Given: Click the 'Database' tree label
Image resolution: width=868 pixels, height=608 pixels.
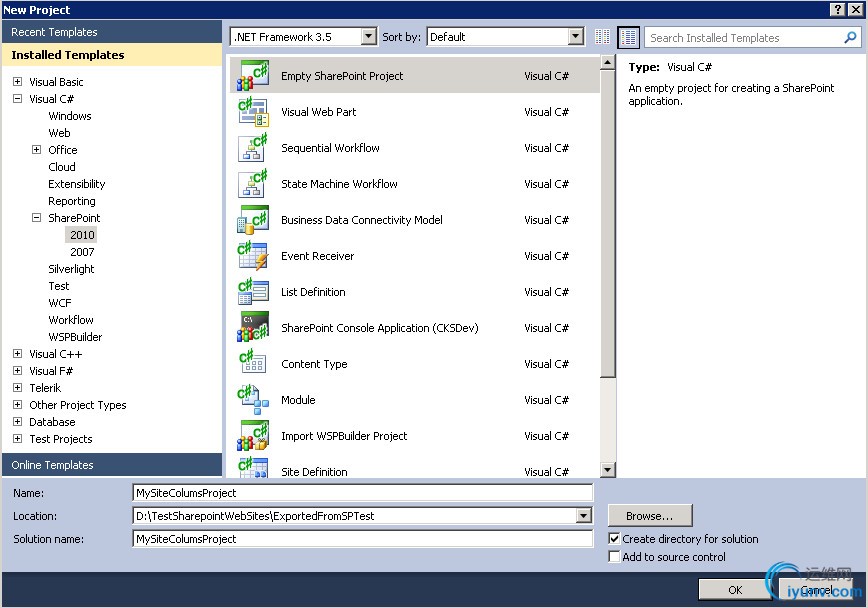Looking at the screenshot, I should 52,422.
